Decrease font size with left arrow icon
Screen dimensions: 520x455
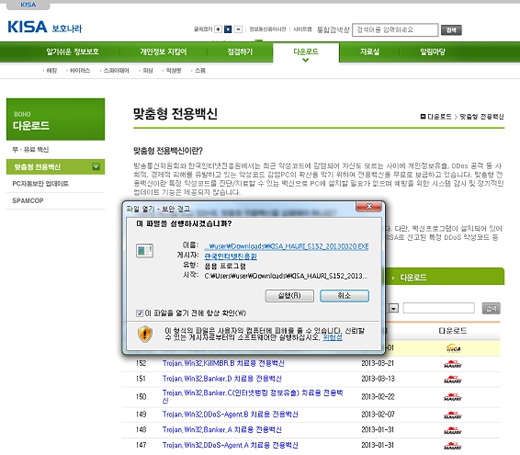[218, 29]
